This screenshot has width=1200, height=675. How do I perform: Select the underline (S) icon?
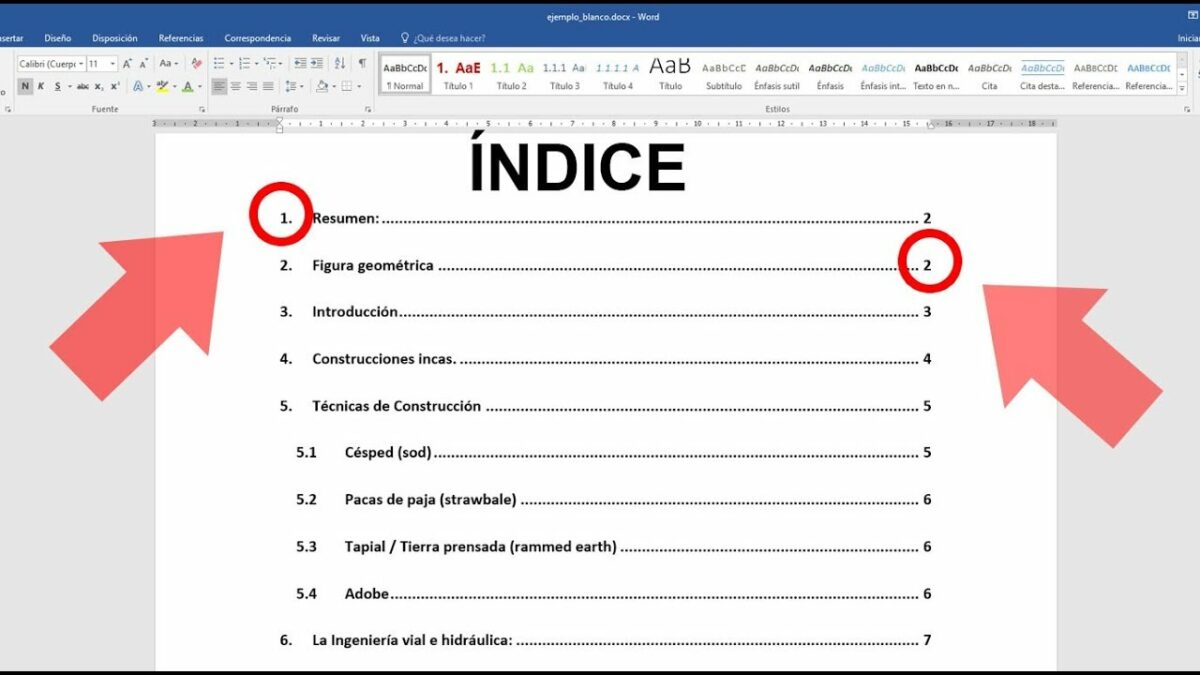[57, 85]
